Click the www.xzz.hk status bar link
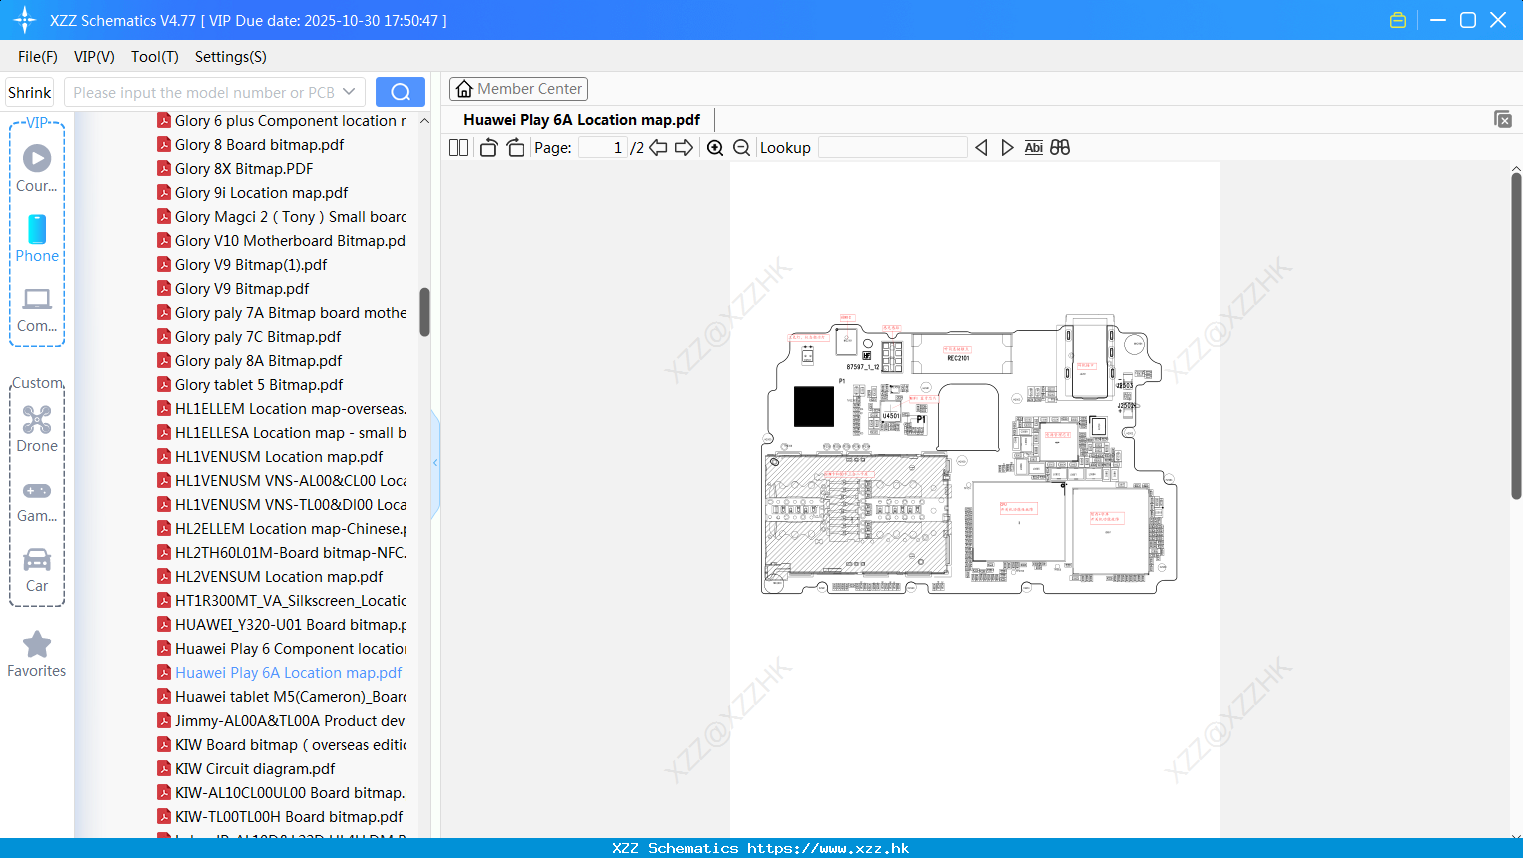The height and width of the screenshot is (858, 1523). (x=828, y=848)
